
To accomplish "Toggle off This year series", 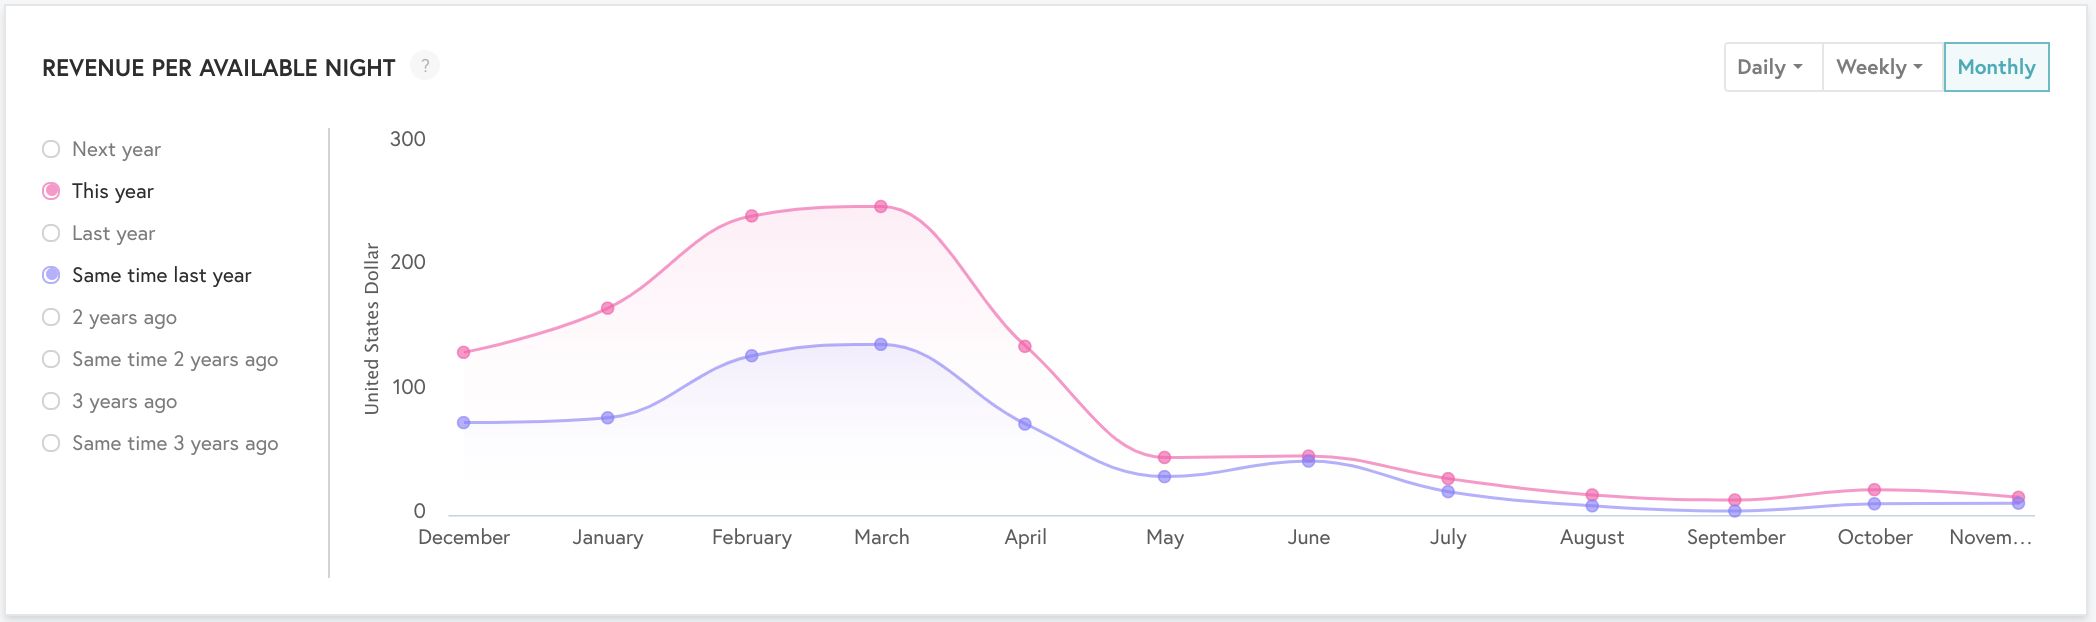I will (51, 191).
